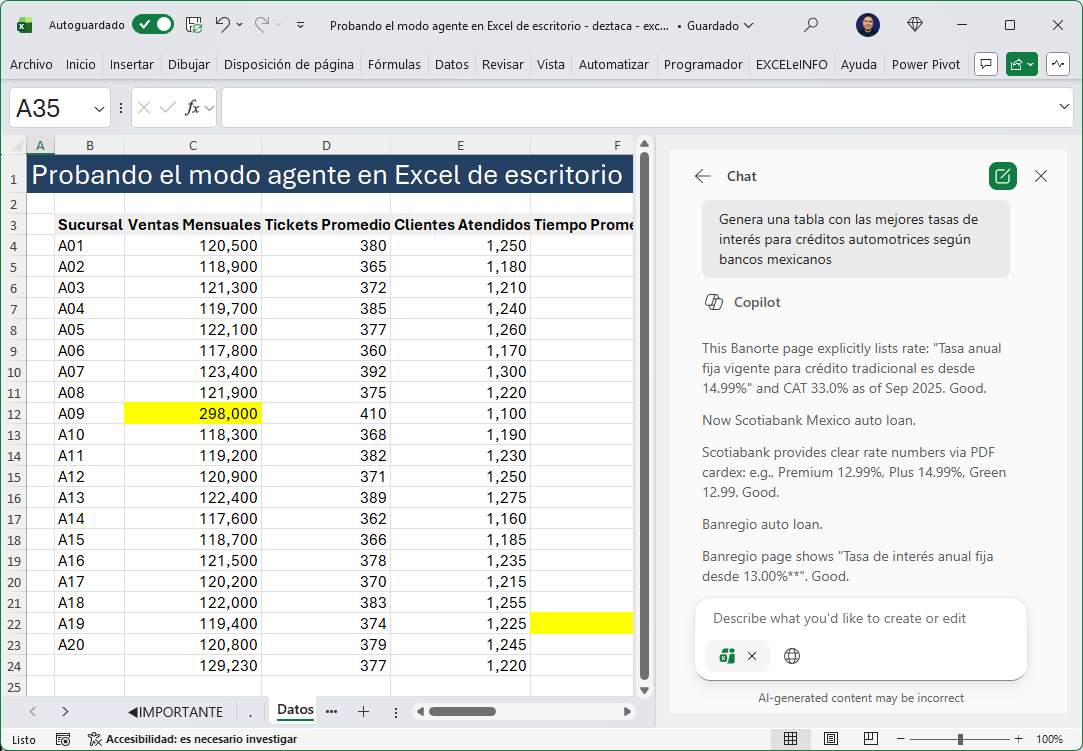This screenshot has width=1083, height=751.
Task: Toggle the Autoguardado switch
Action: tap(153, 25)
